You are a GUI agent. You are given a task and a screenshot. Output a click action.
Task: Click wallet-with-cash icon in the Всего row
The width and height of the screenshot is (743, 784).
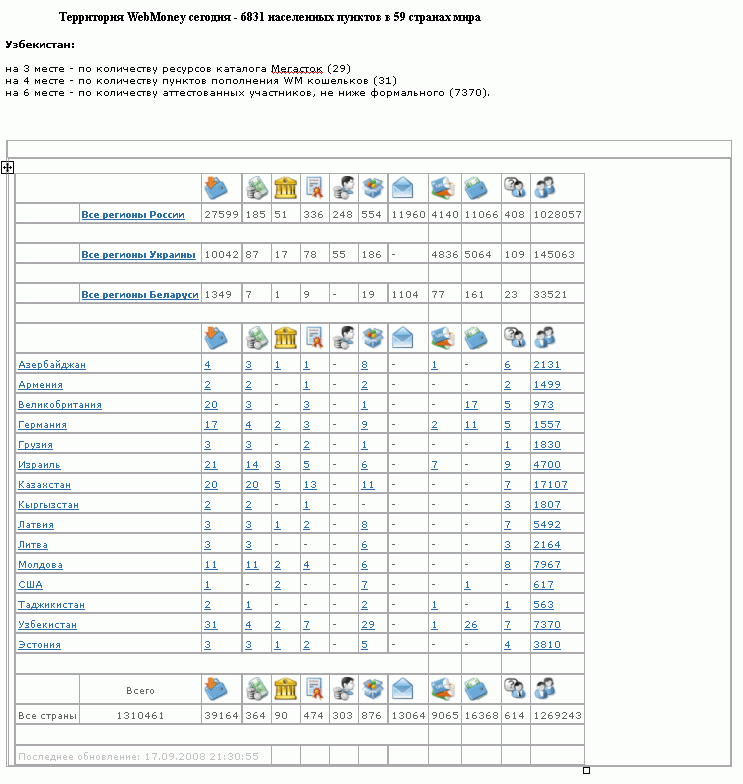[476, 688]
